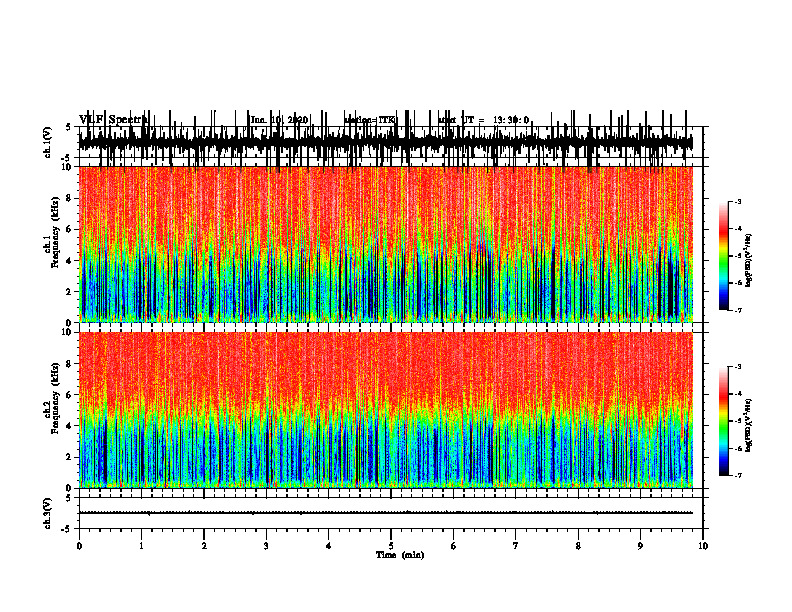792x612 pixels.
Task: Click the ch.2 spectrogram "2" kHz tick label
Action: coord(70,457)
